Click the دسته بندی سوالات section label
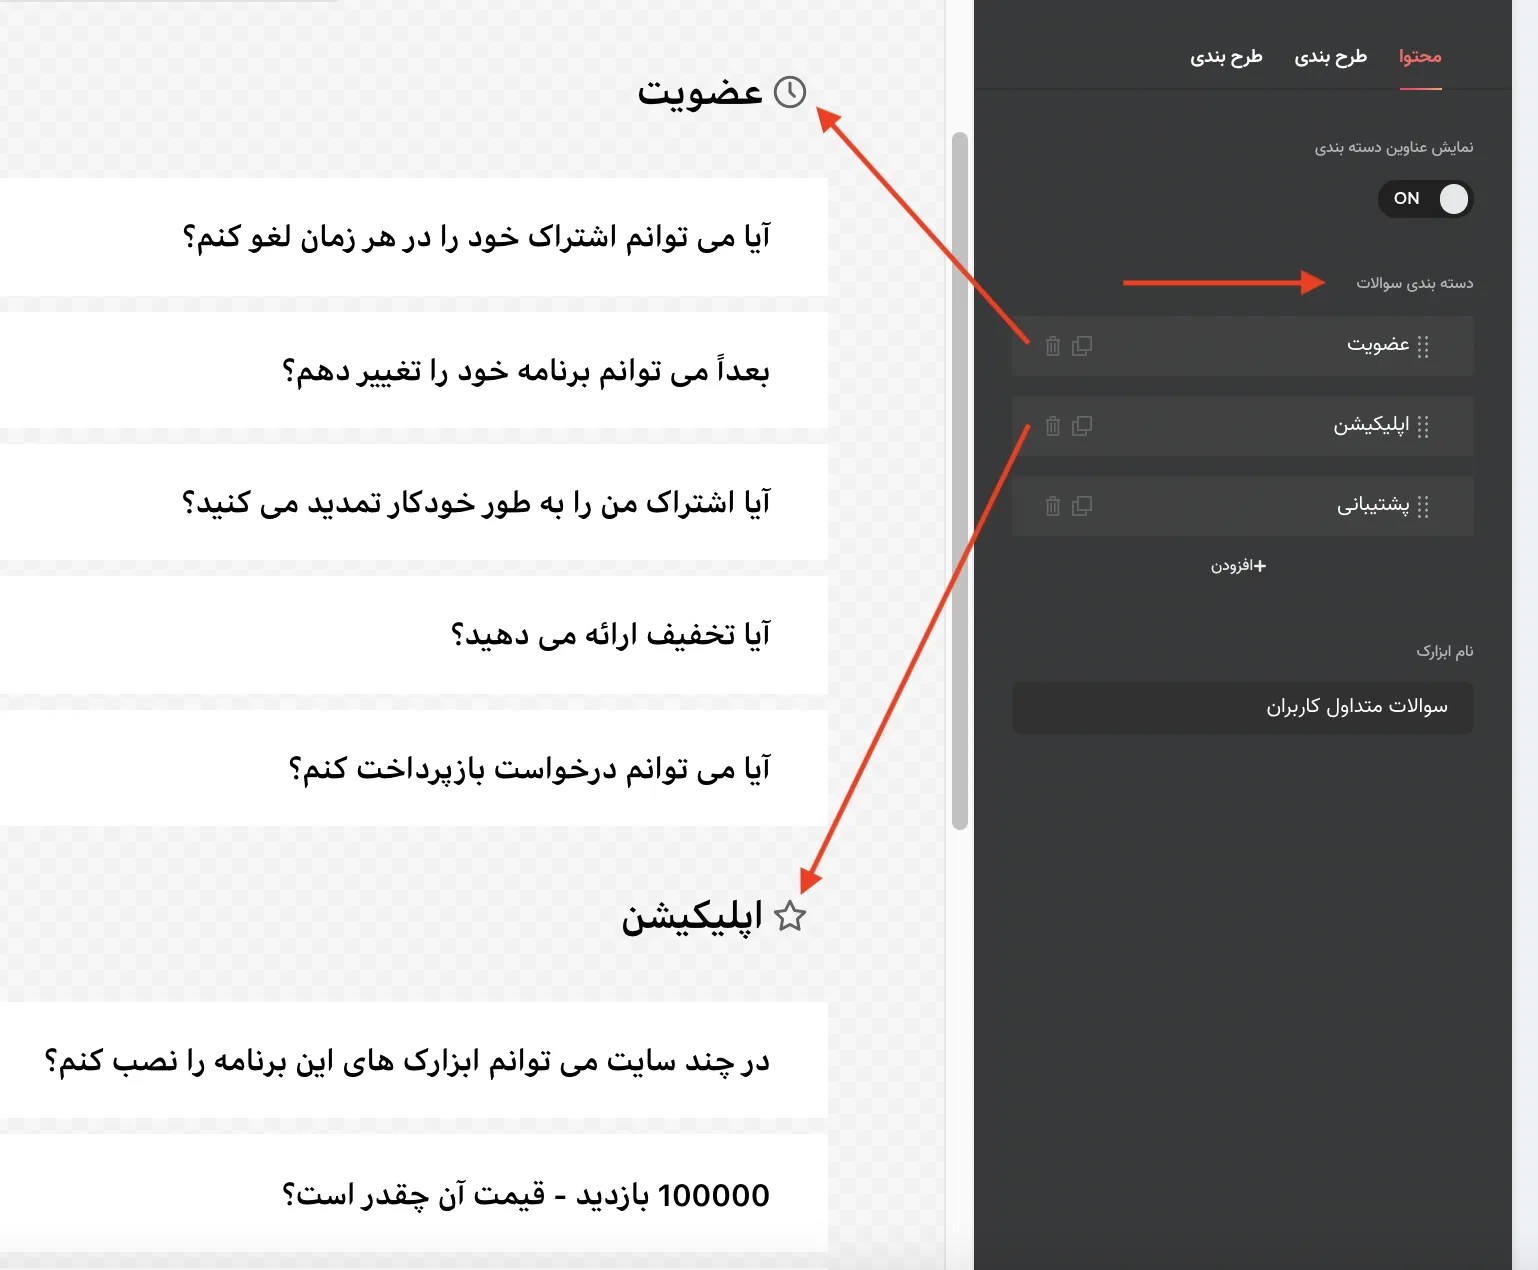 pos(1414,284)
